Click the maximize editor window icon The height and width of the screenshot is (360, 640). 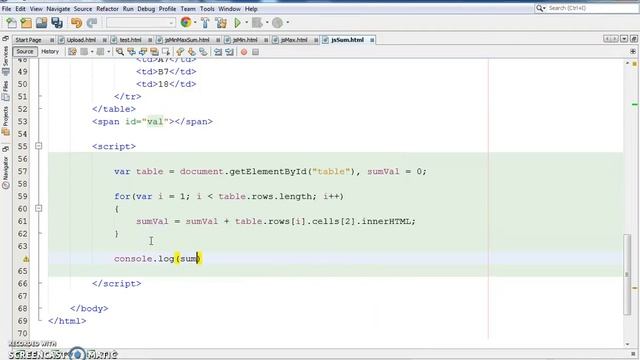(x=634, y=39)
